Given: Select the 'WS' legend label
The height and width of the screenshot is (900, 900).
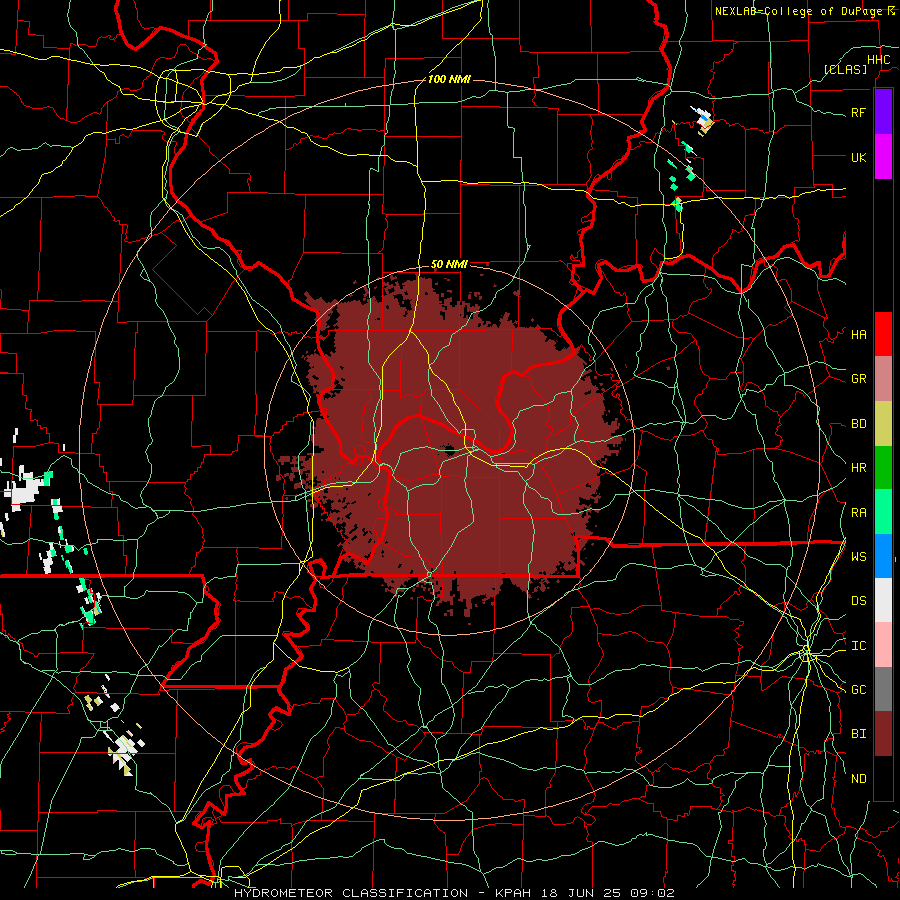Looking at the screenshot, I should pyautogui.click(x=858, y=557).
